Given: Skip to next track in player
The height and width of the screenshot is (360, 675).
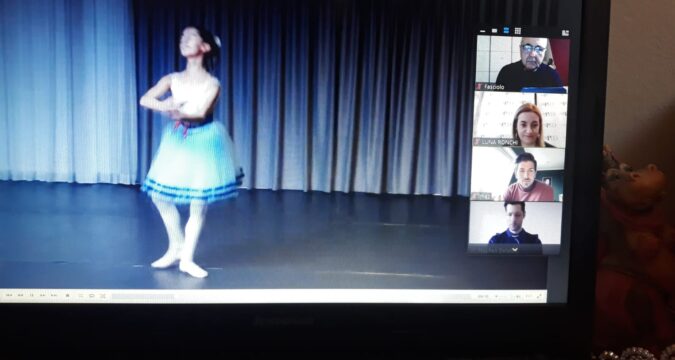Looking at the screenshot, I should point(54,295).
